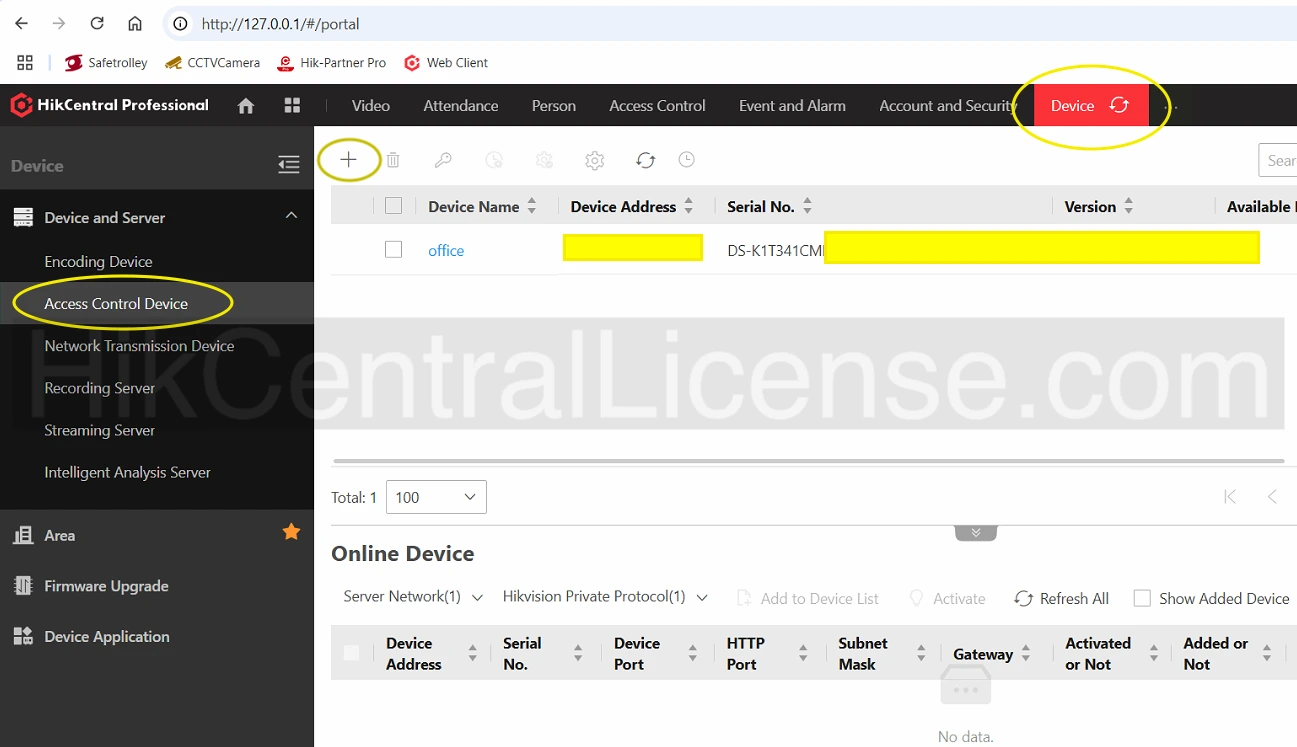
Task: Sort by Version column
Action: coord(1128,206)
